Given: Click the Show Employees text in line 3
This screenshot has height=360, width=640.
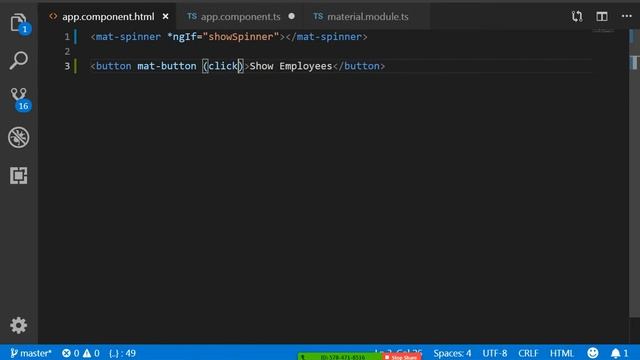Looking at the screenshot, I should 291,66.
